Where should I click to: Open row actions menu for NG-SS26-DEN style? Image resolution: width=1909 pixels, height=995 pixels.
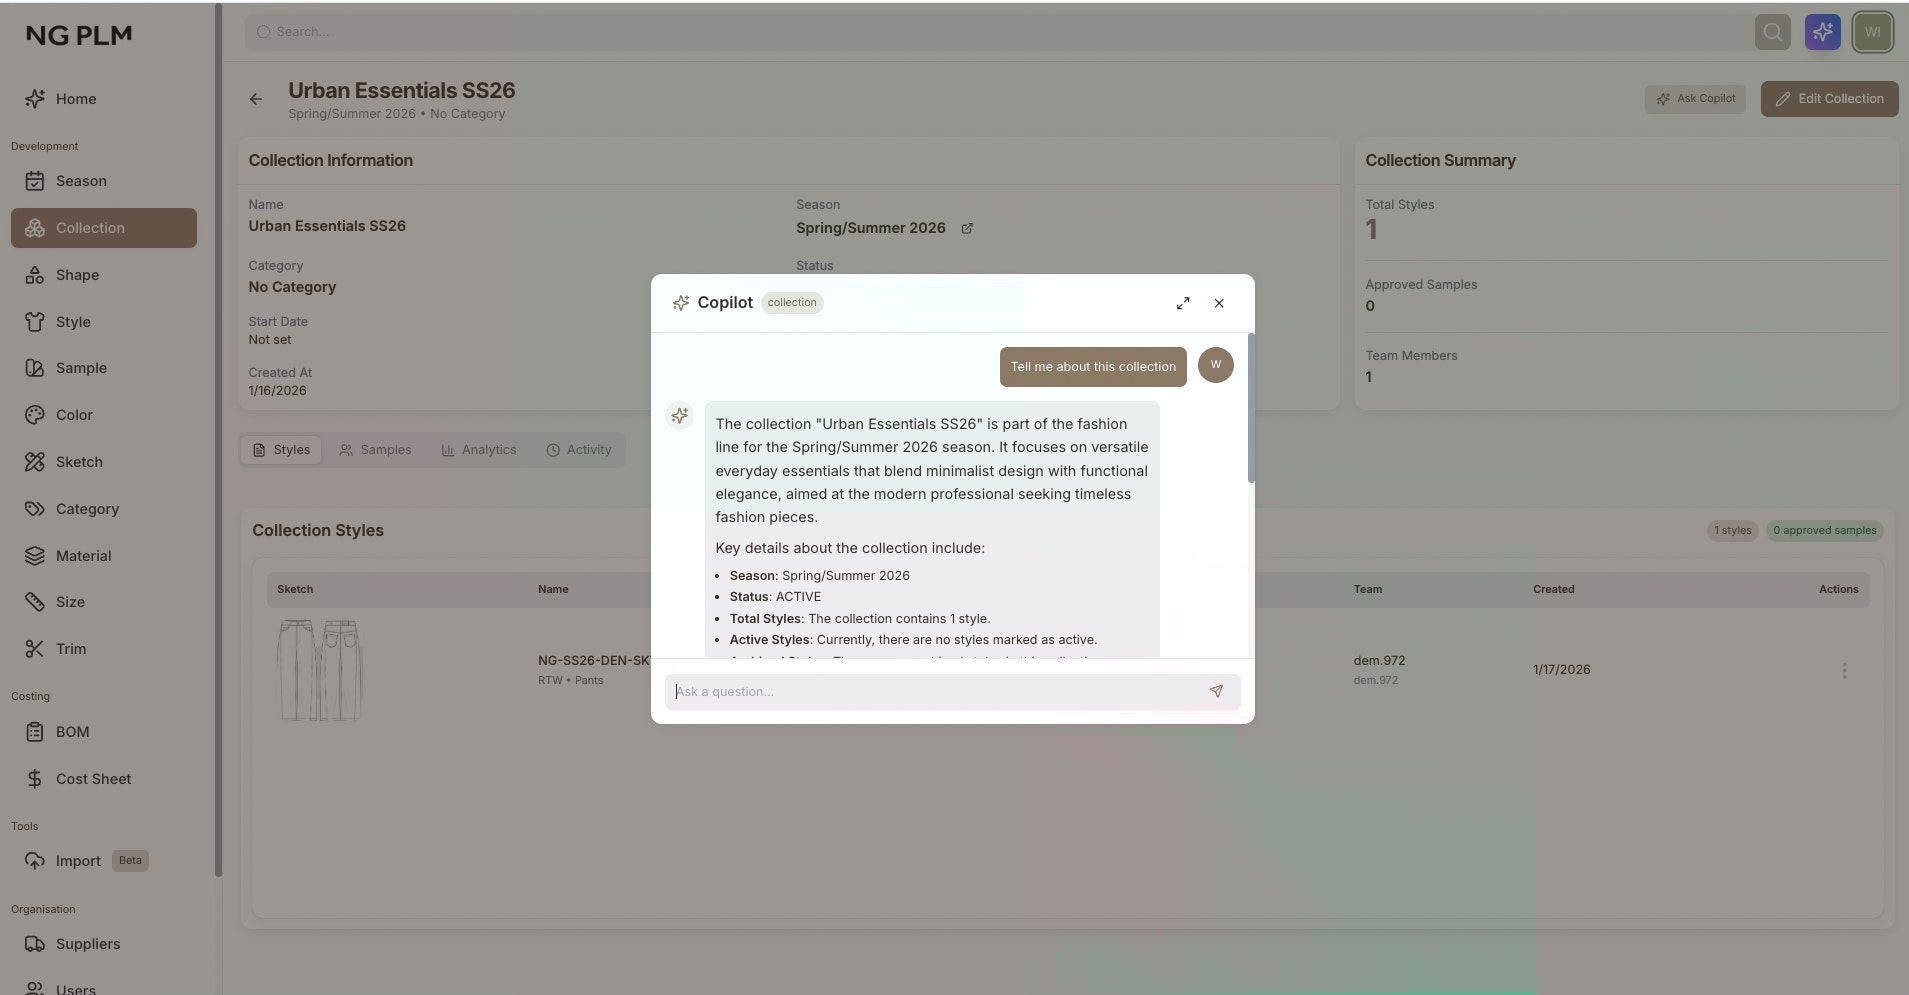tap(1844, 670)
